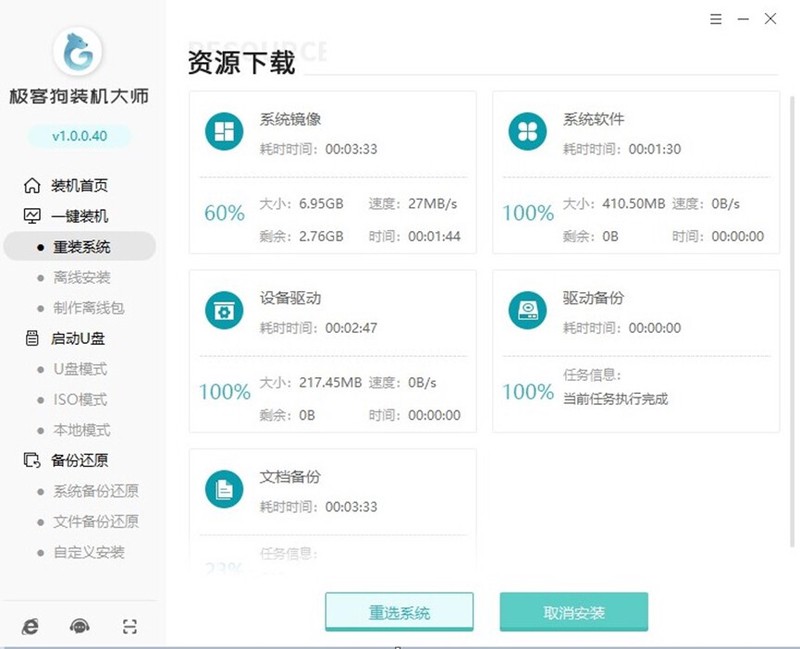The width and height of the screenshot is (800, 649).
Task: Click version label v1.0.0.40
Action: pos(80,136)
